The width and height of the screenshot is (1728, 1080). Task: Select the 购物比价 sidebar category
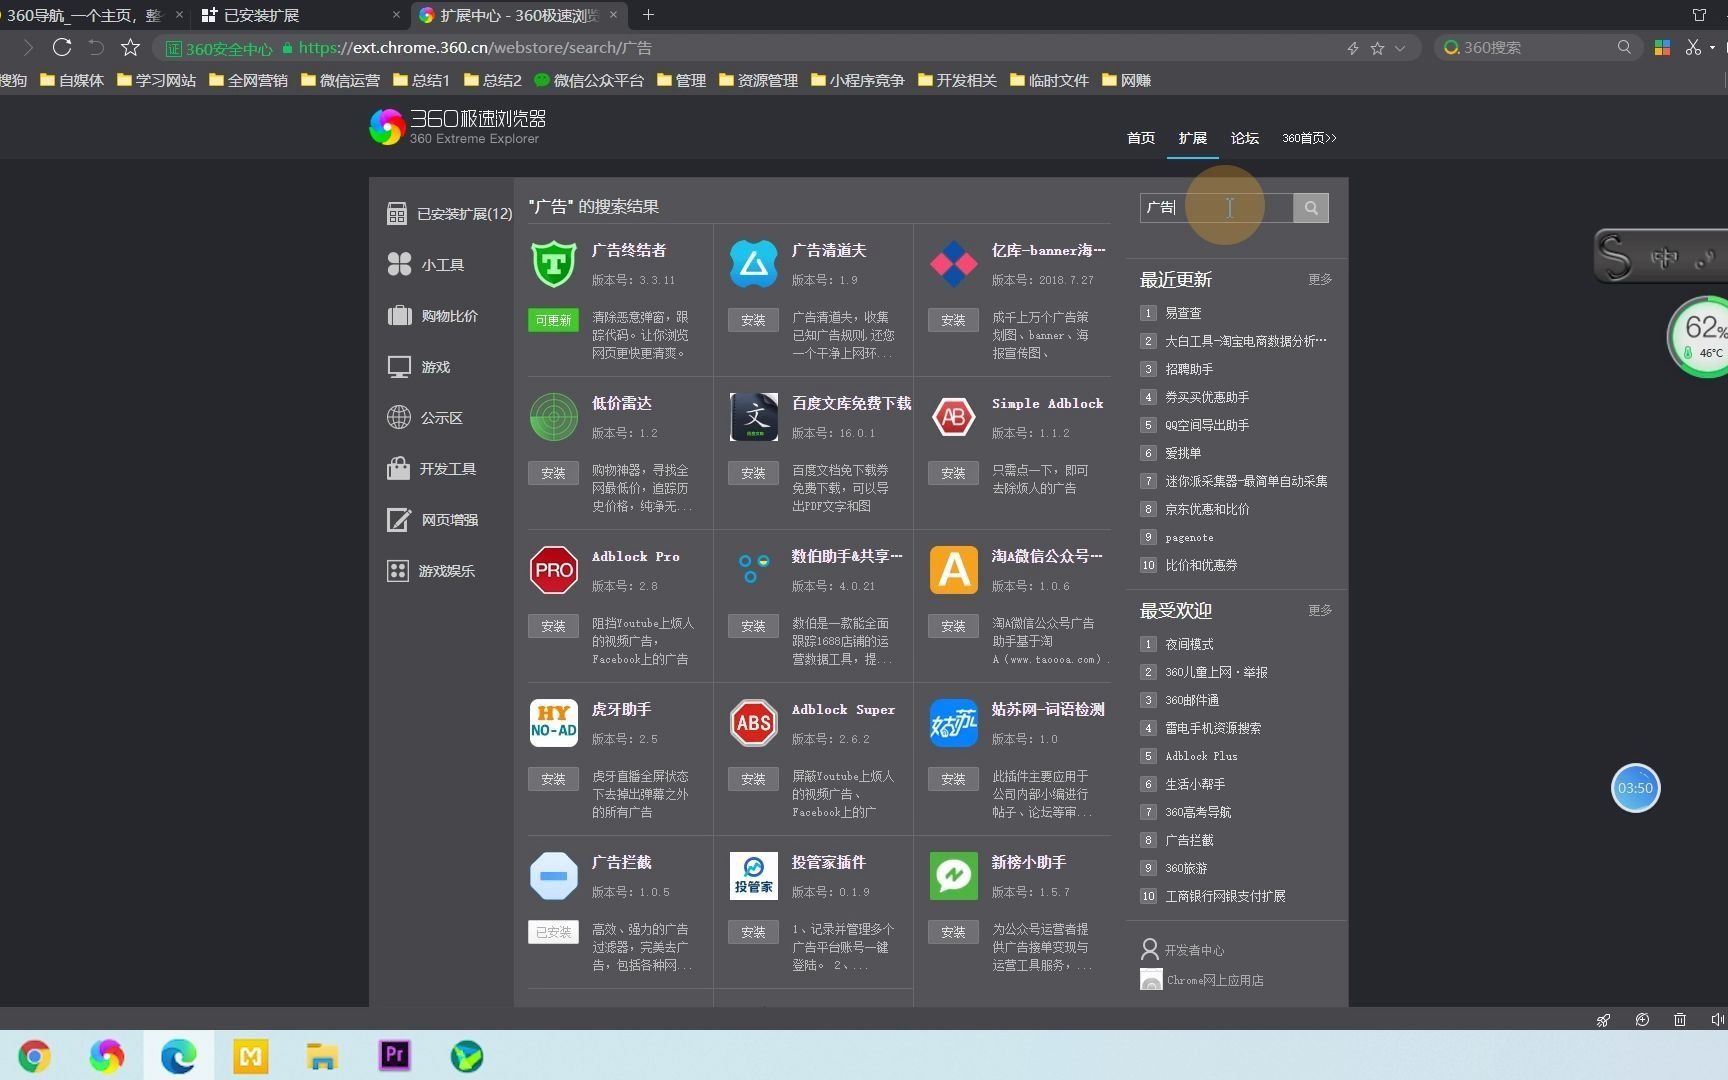(432, 315)
